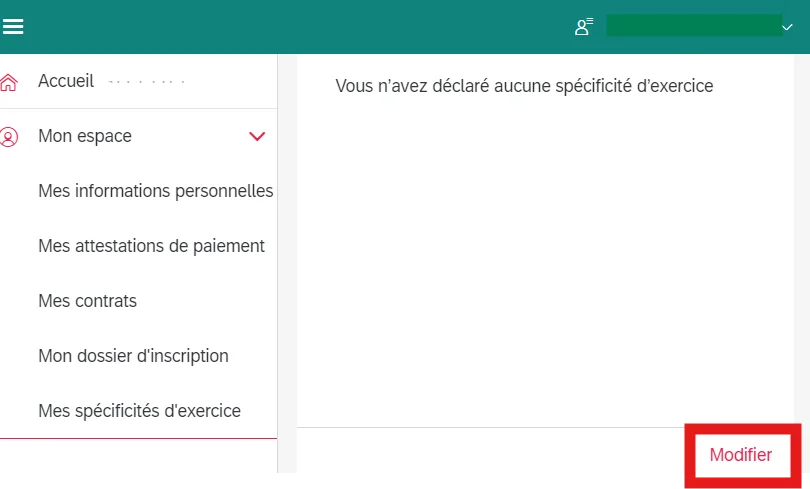Open Mes informations personnelles
The image size is (810, 489).
pyautogui.click(x=155, y=191)
